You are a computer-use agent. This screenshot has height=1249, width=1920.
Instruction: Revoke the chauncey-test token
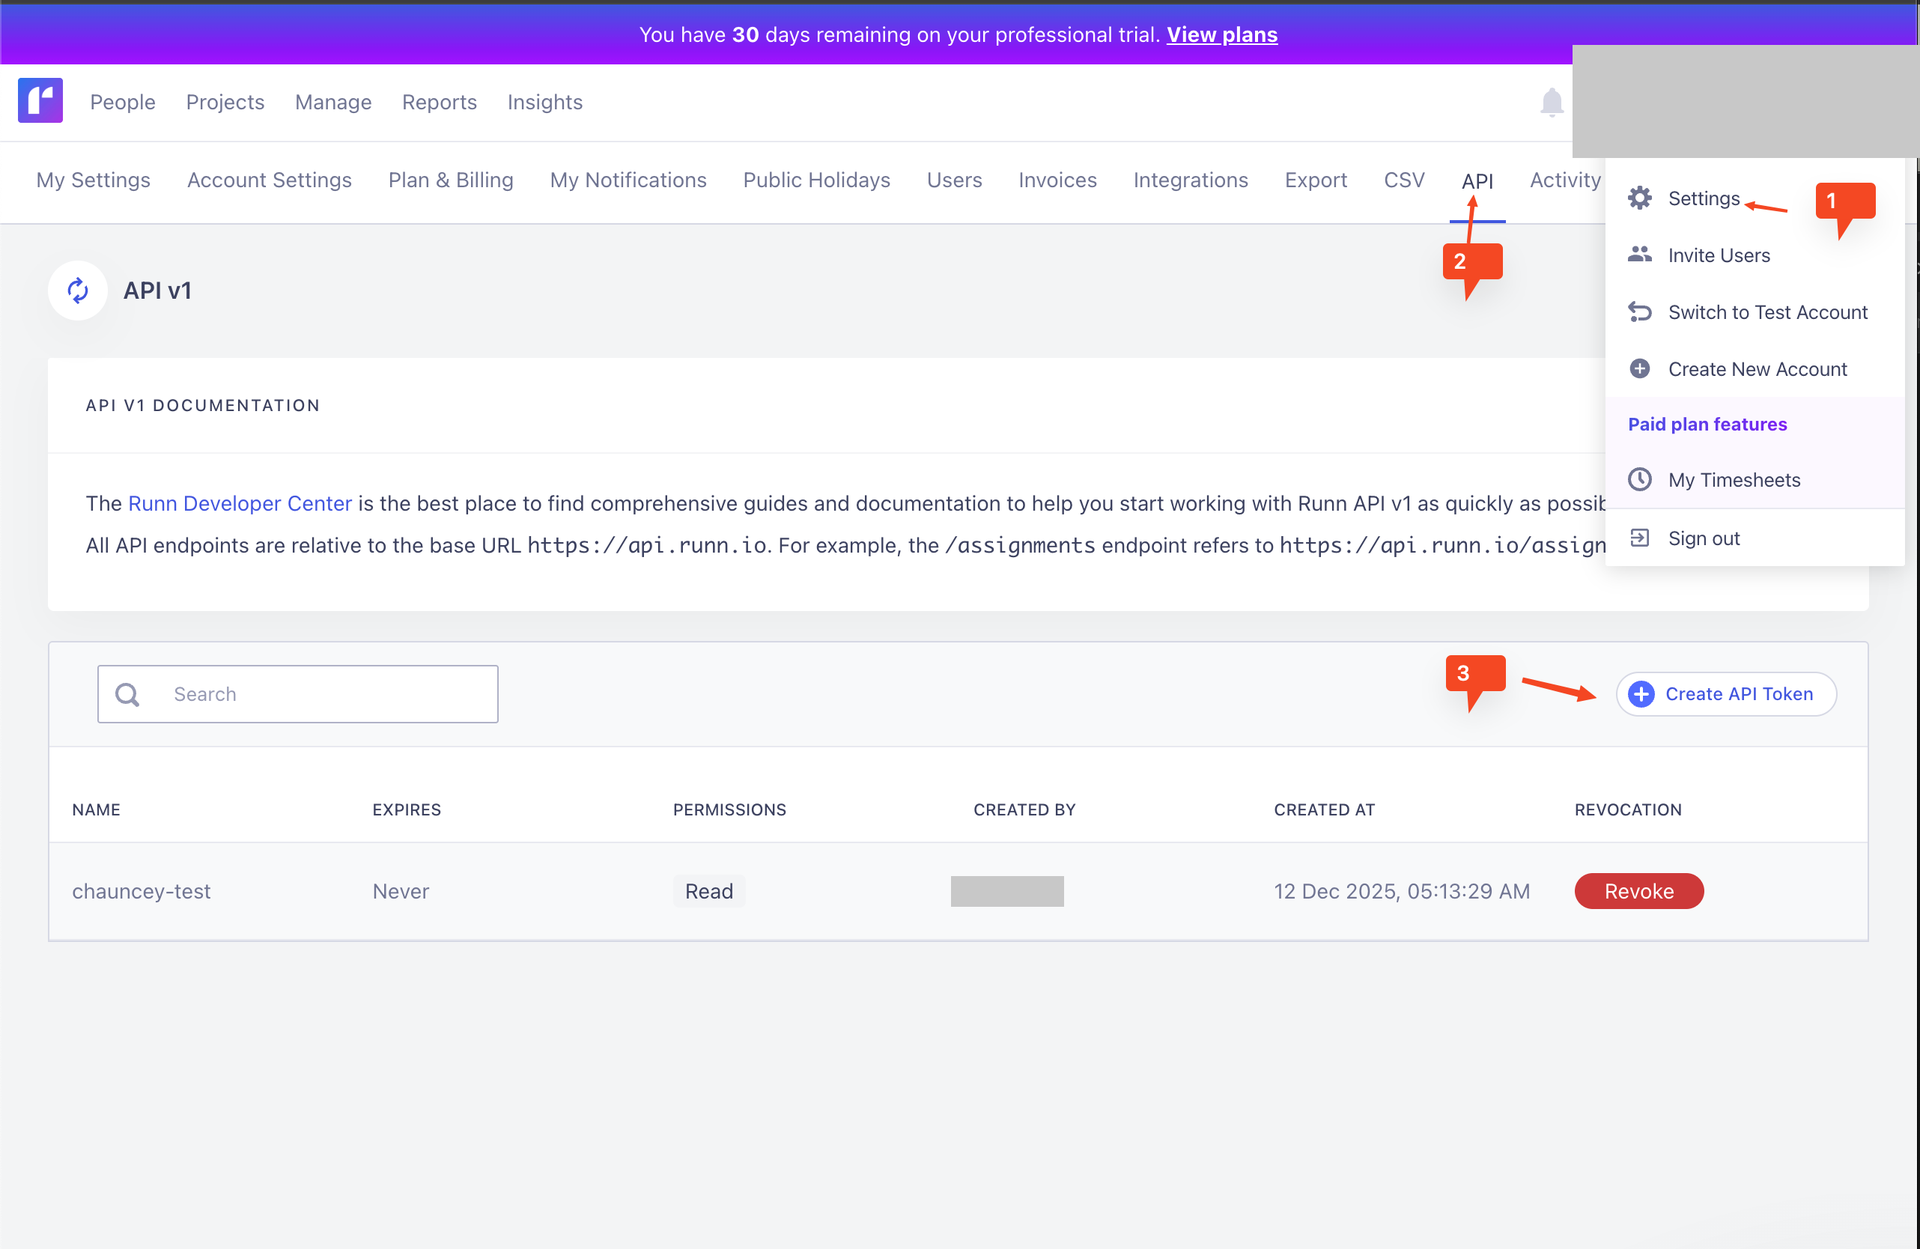(x=1639, y=891)
